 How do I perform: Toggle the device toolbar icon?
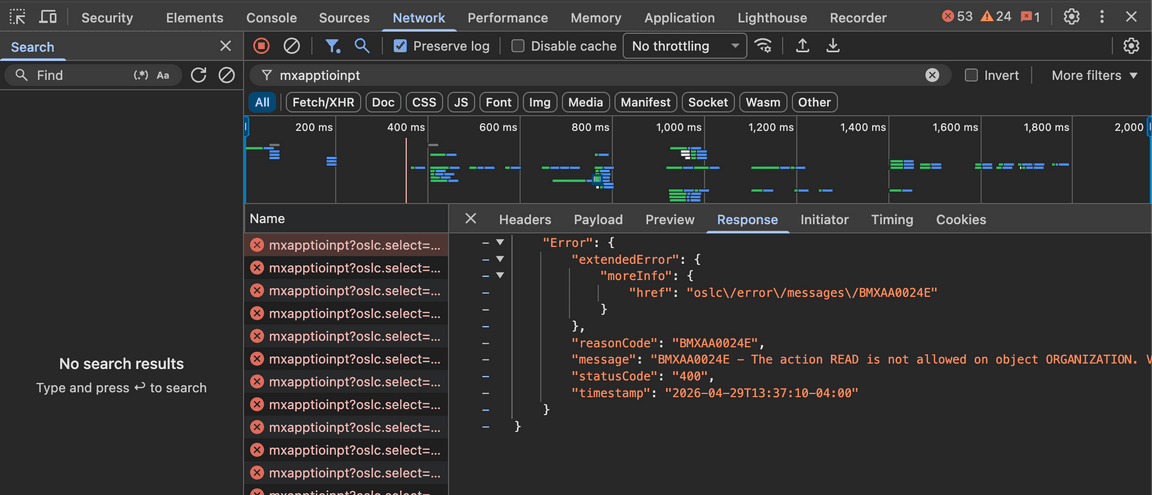(x=48, y=17)
